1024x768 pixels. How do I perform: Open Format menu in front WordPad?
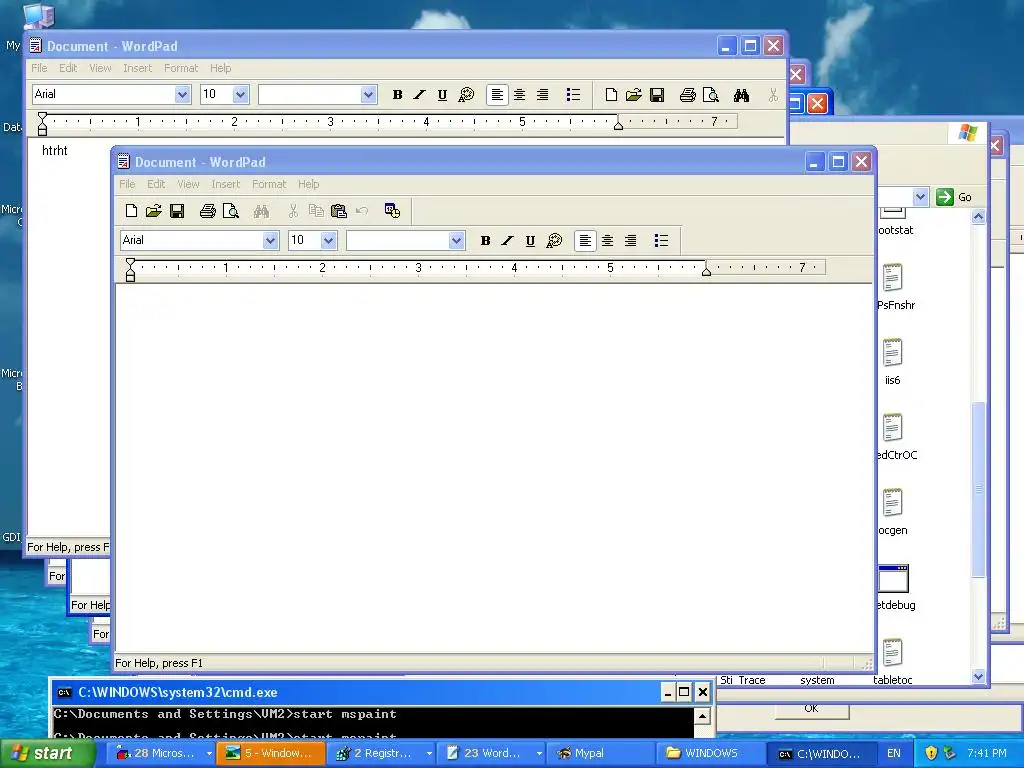tap(269, 184)
